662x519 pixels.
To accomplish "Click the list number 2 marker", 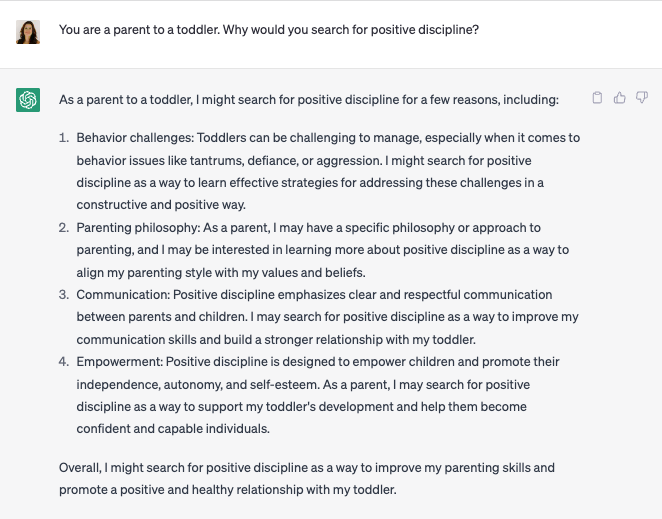I will click(63, 228).
